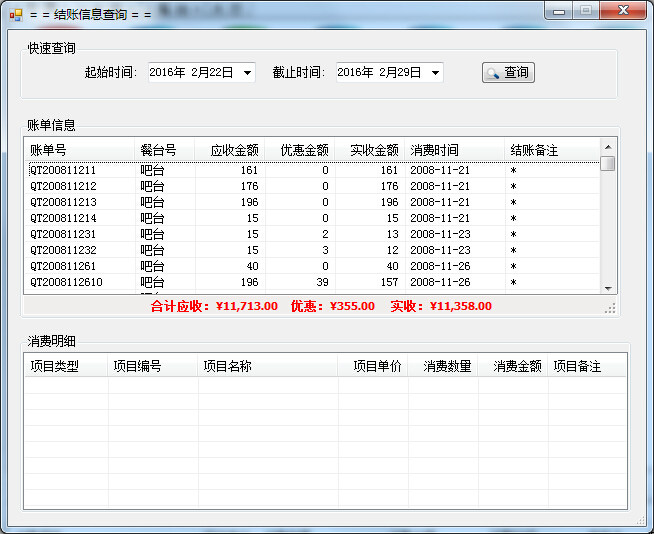654x534 pixels.
Task: Click the 项目单价 column header
Action: click(373, 366)
